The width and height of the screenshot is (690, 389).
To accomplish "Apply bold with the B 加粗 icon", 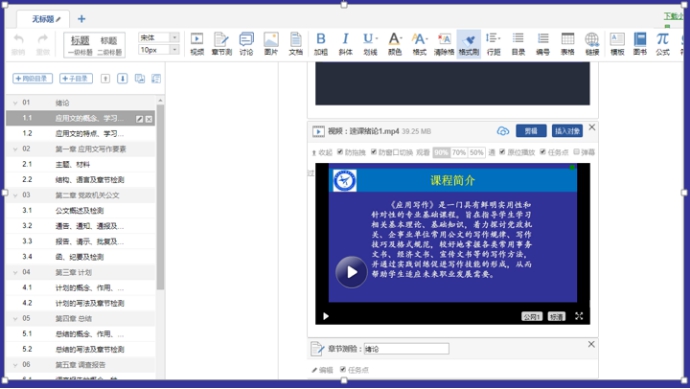I will (x=321, y=44).
